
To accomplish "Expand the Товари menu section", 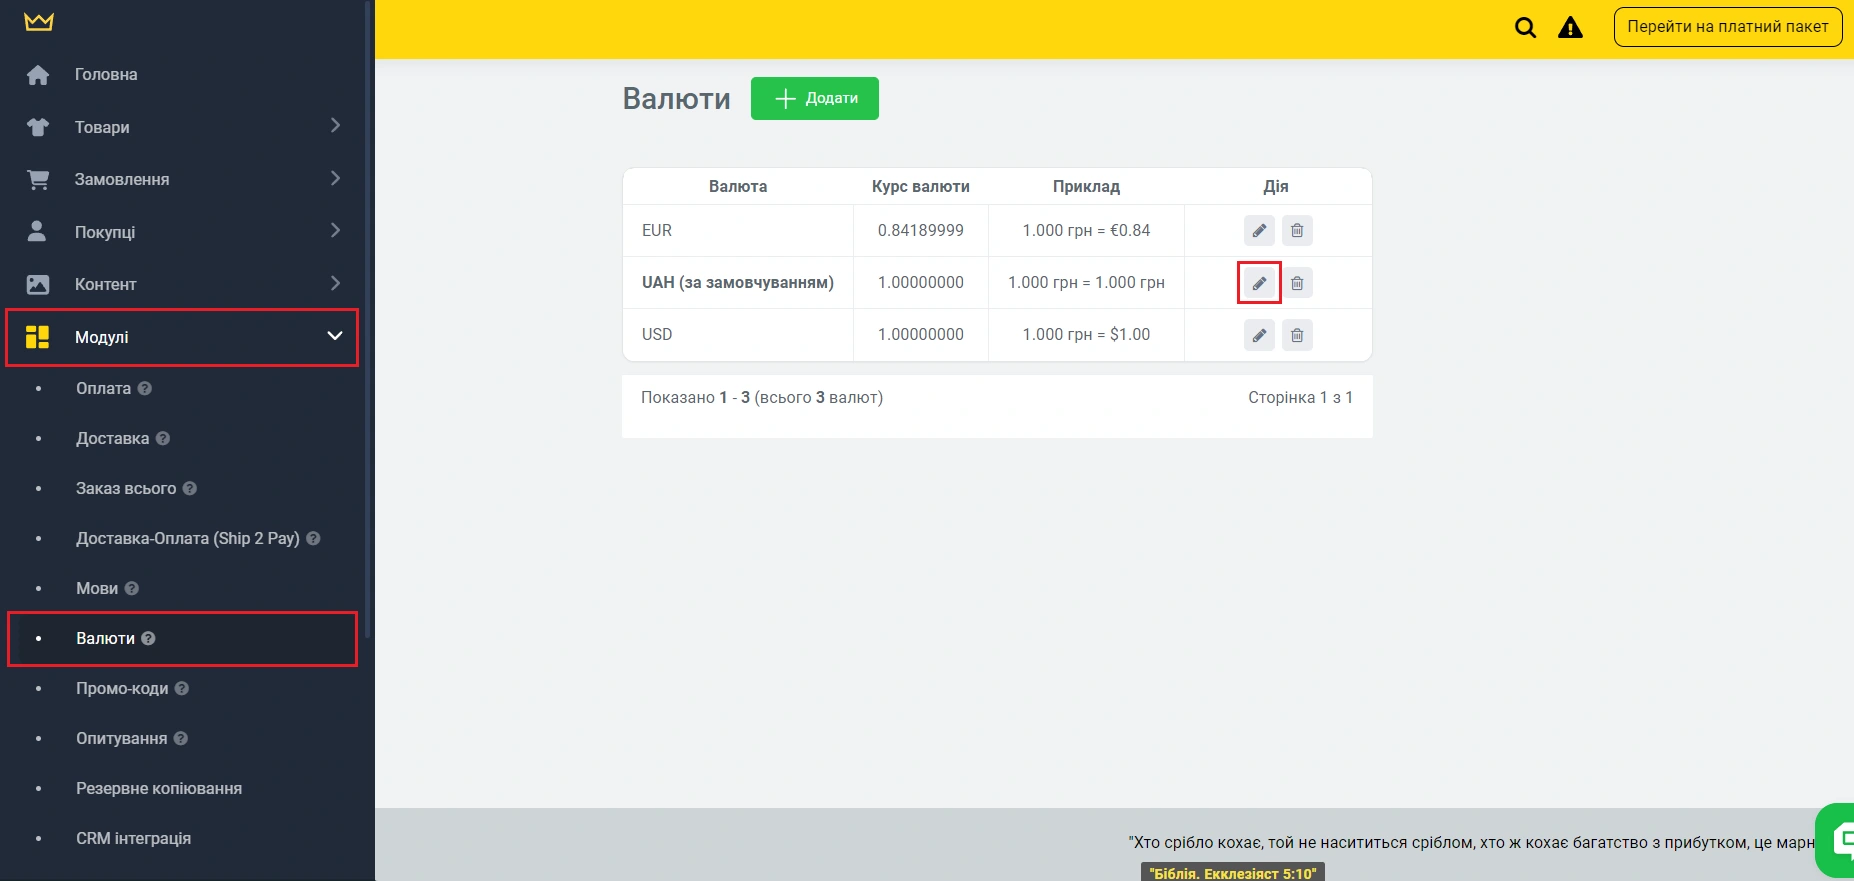I will tap(335, 126).
